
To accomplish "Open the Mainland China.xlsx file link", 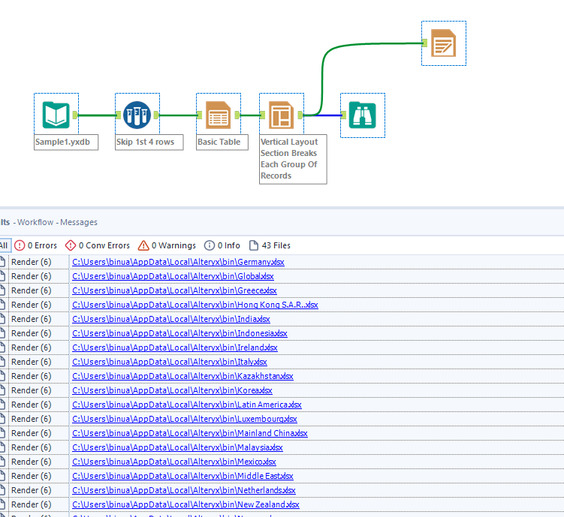I will pyautogui.click(x=190, y=433).
